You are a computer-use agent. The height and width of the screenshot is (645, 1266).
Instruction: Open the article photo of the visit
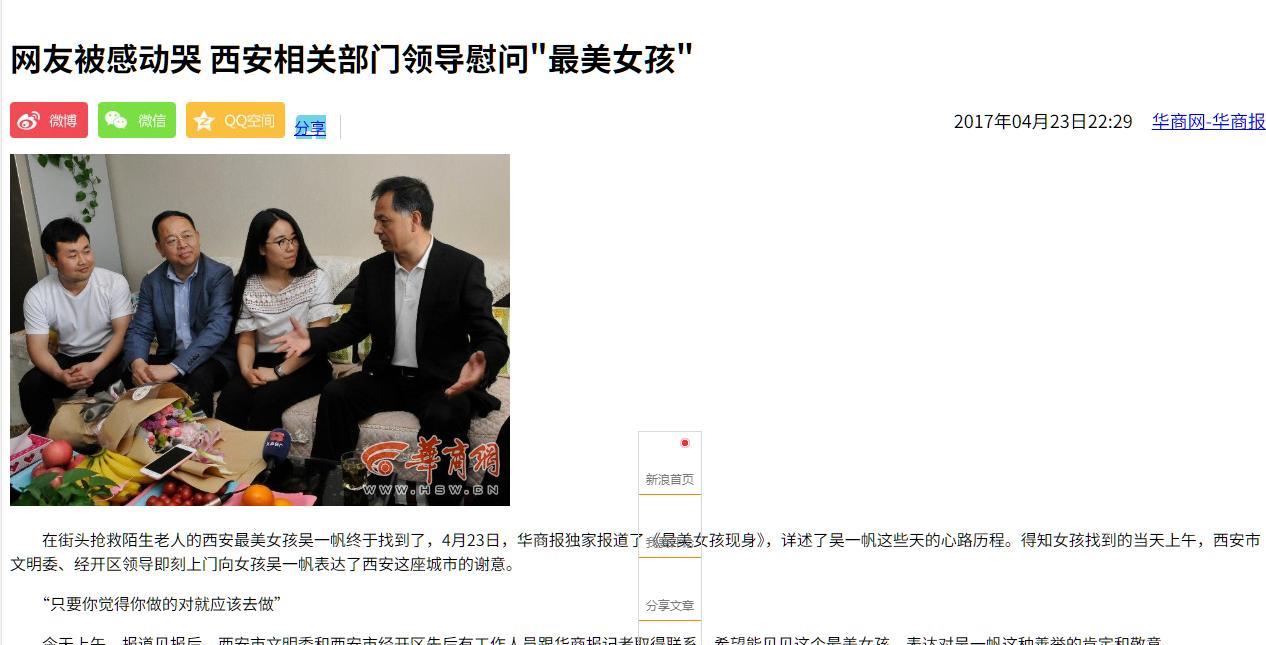tap(260, 330)
